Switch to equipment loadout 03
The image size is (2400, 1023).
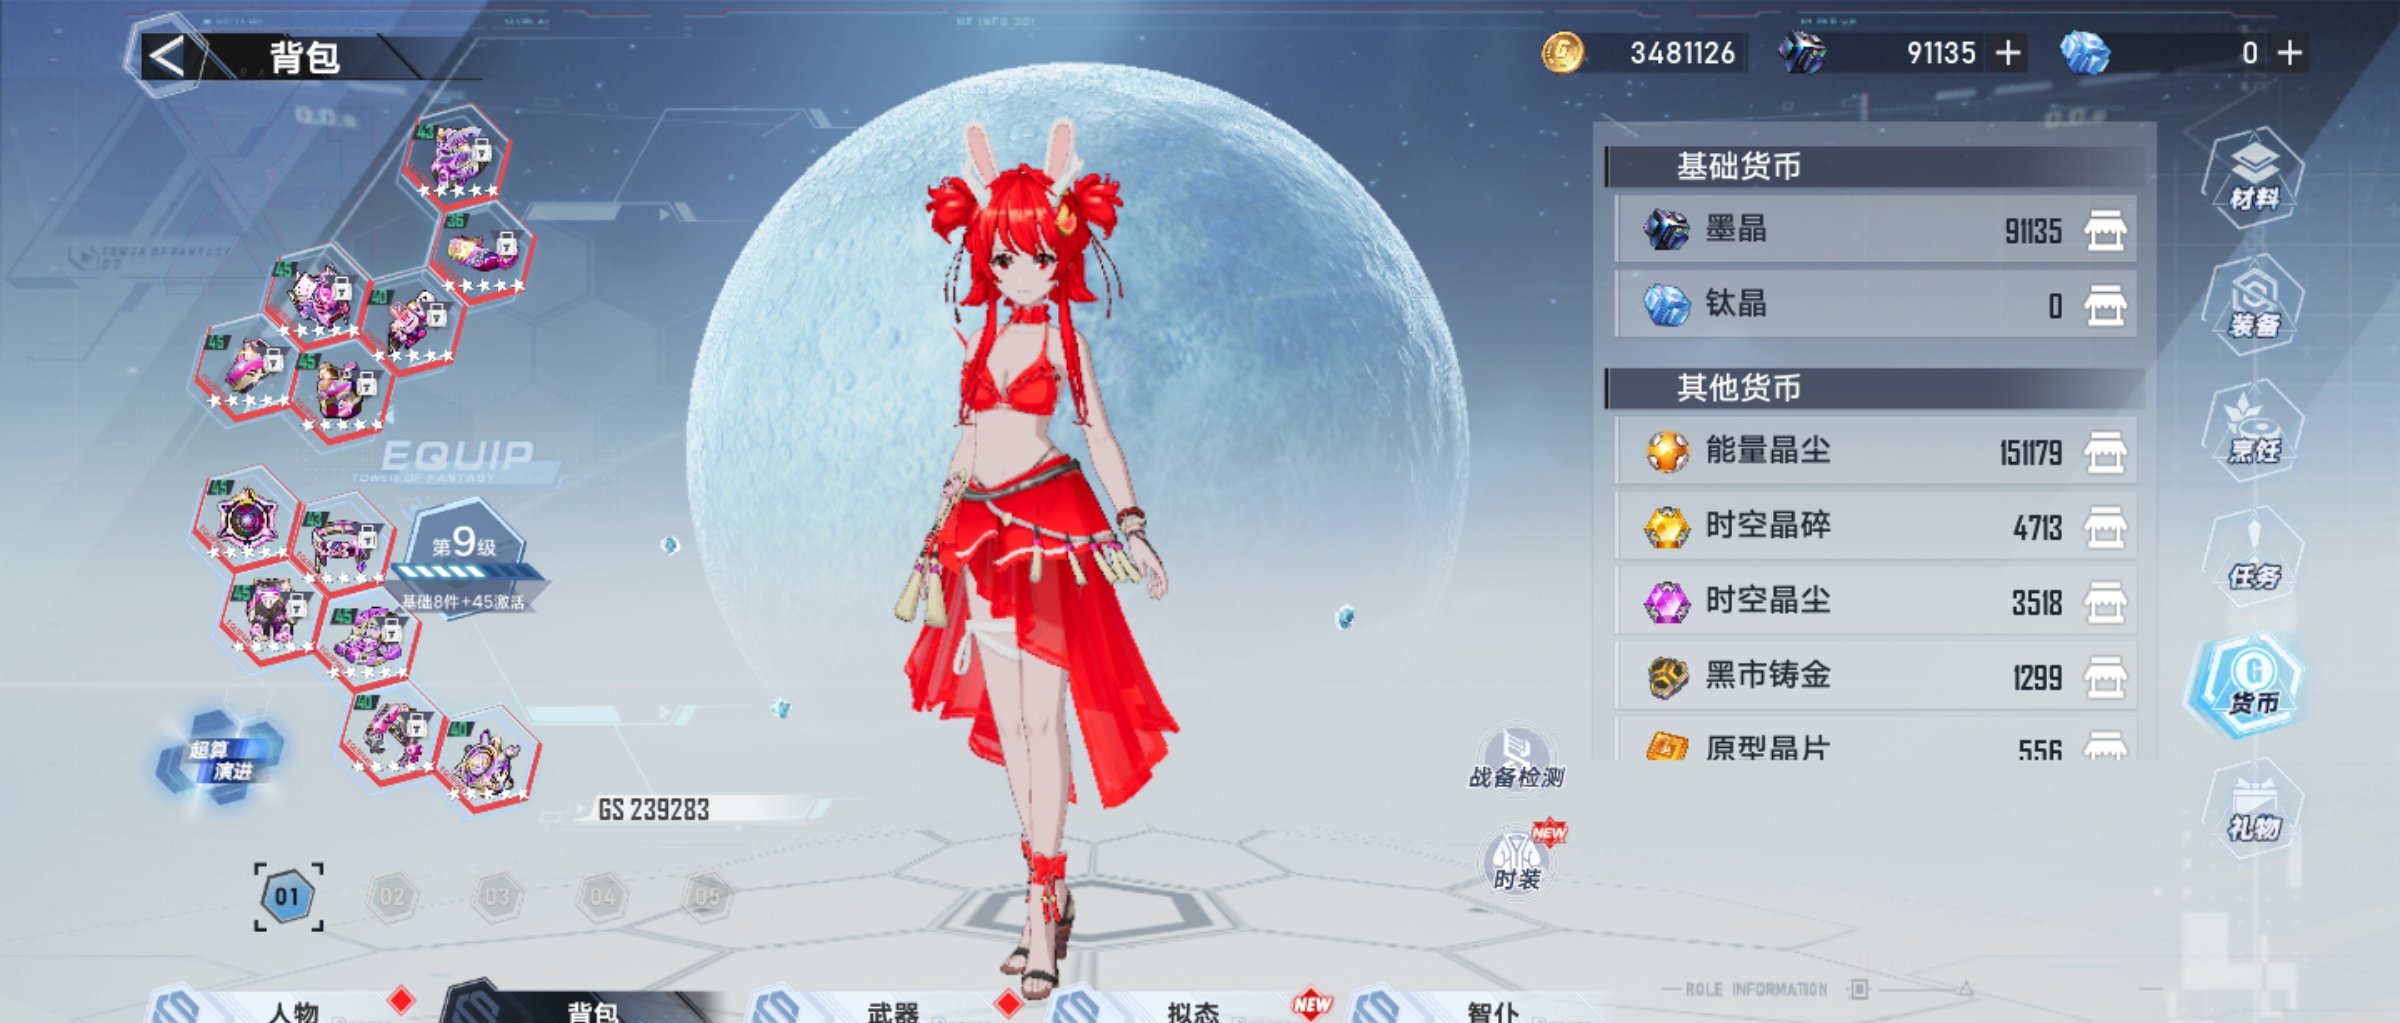pos(497,896)
